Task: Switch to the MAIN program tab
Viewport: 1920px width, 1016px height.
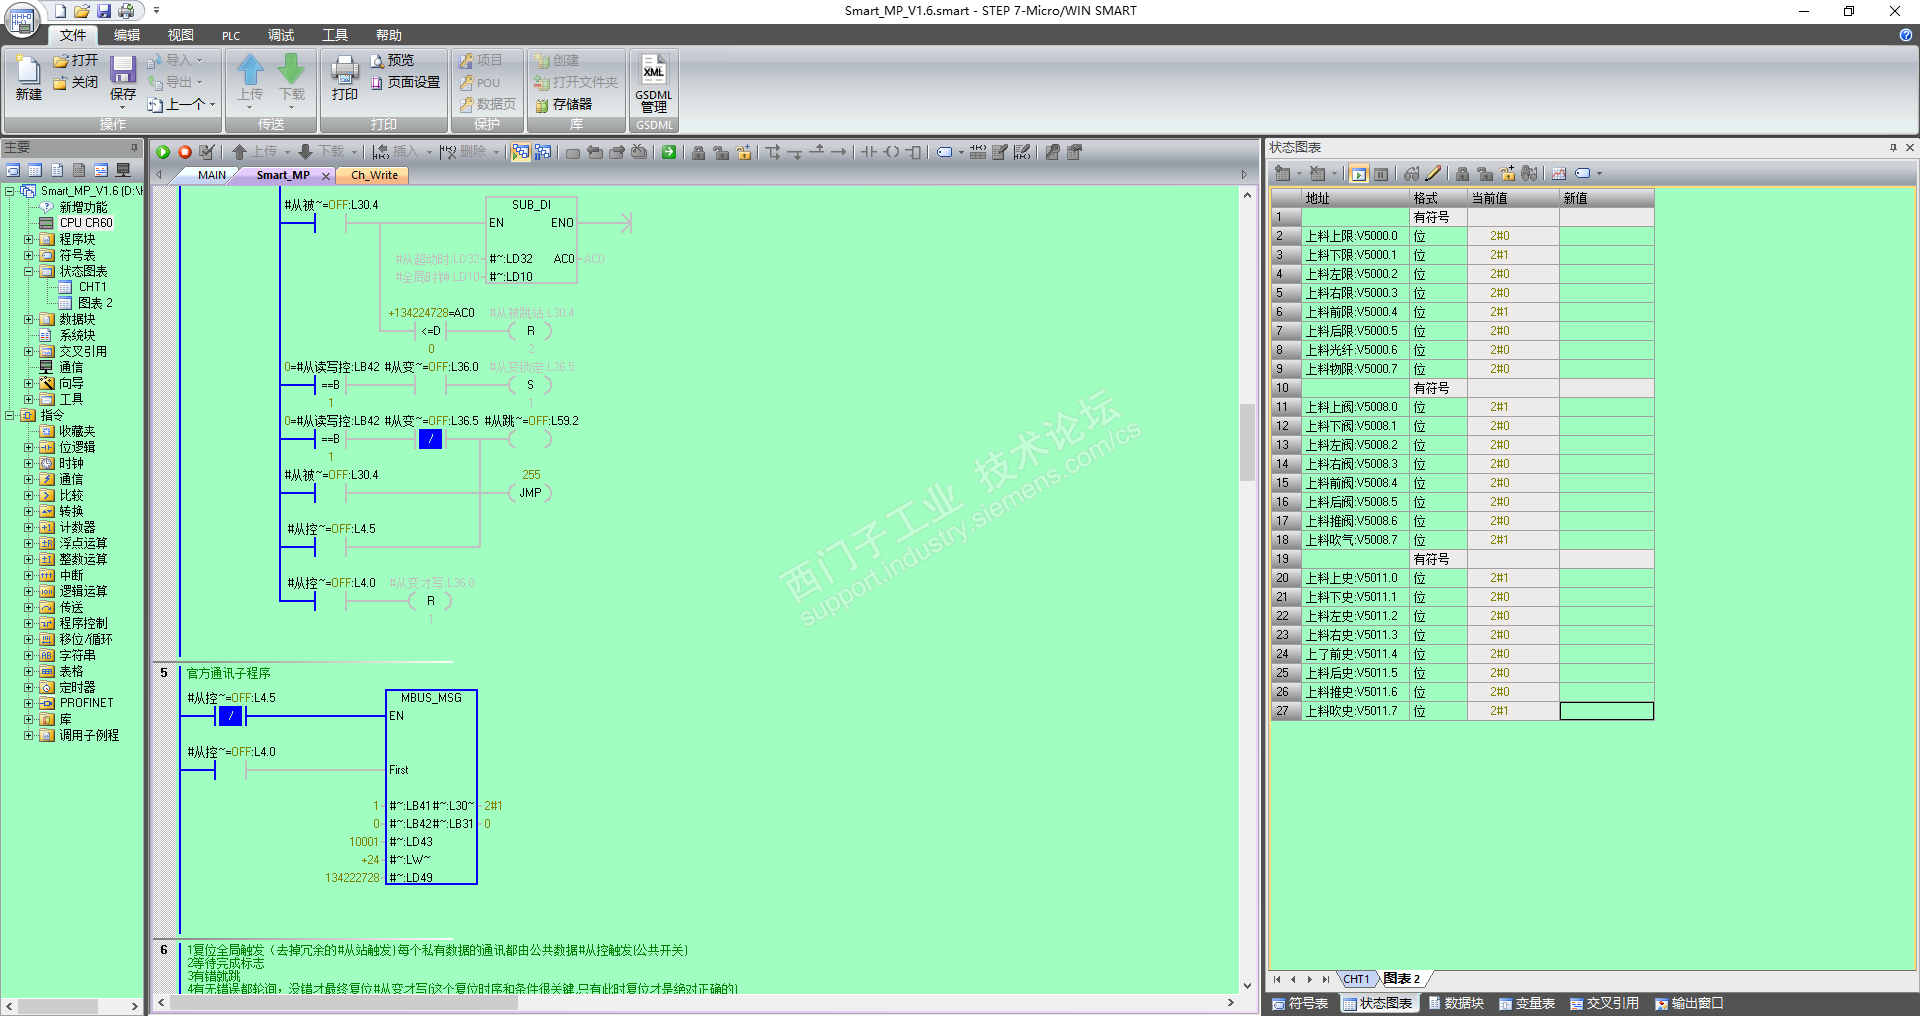Action: 211,175
